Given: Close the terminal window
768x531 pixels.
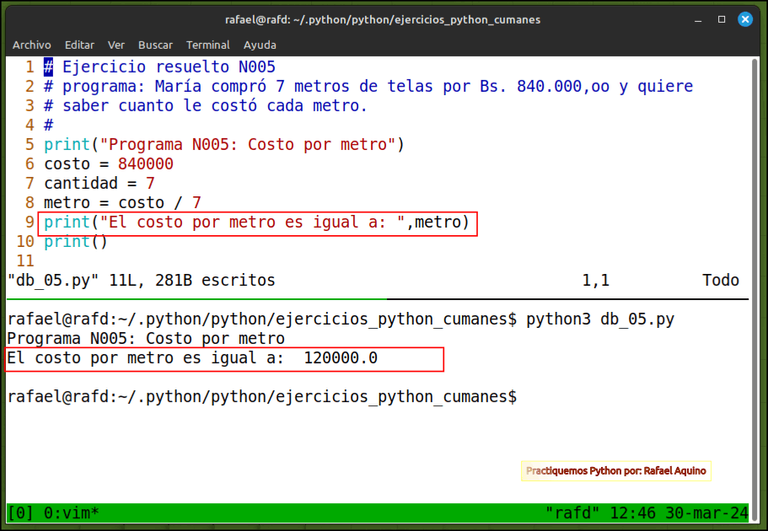Looking at the screenshot, I should pyautogui.click(x=745, y=20).
